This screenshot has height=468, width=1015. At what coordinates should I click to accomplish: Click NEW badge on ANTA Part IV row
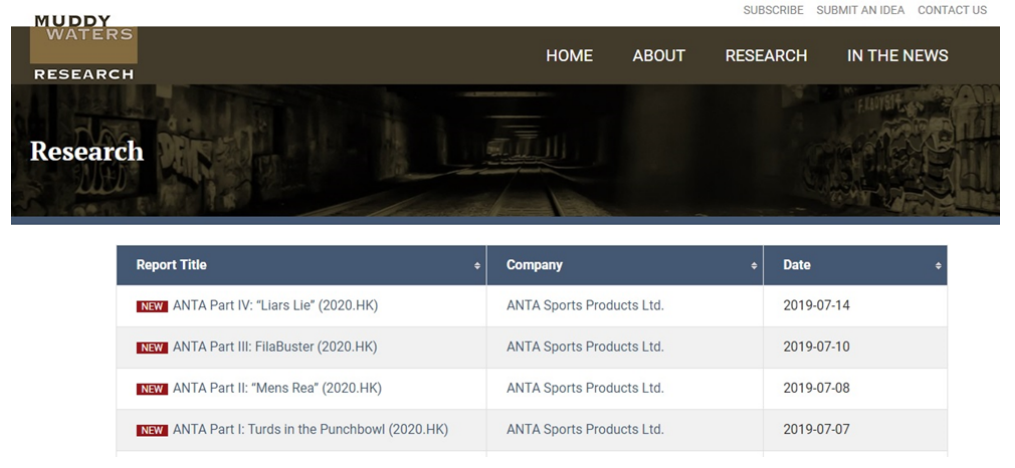(152, 306)
